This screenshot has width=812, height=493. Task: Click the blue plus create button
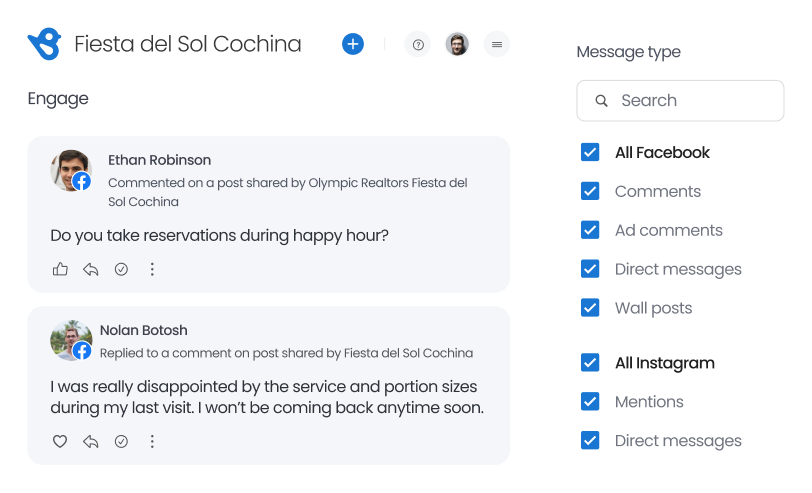pos(352,44)
